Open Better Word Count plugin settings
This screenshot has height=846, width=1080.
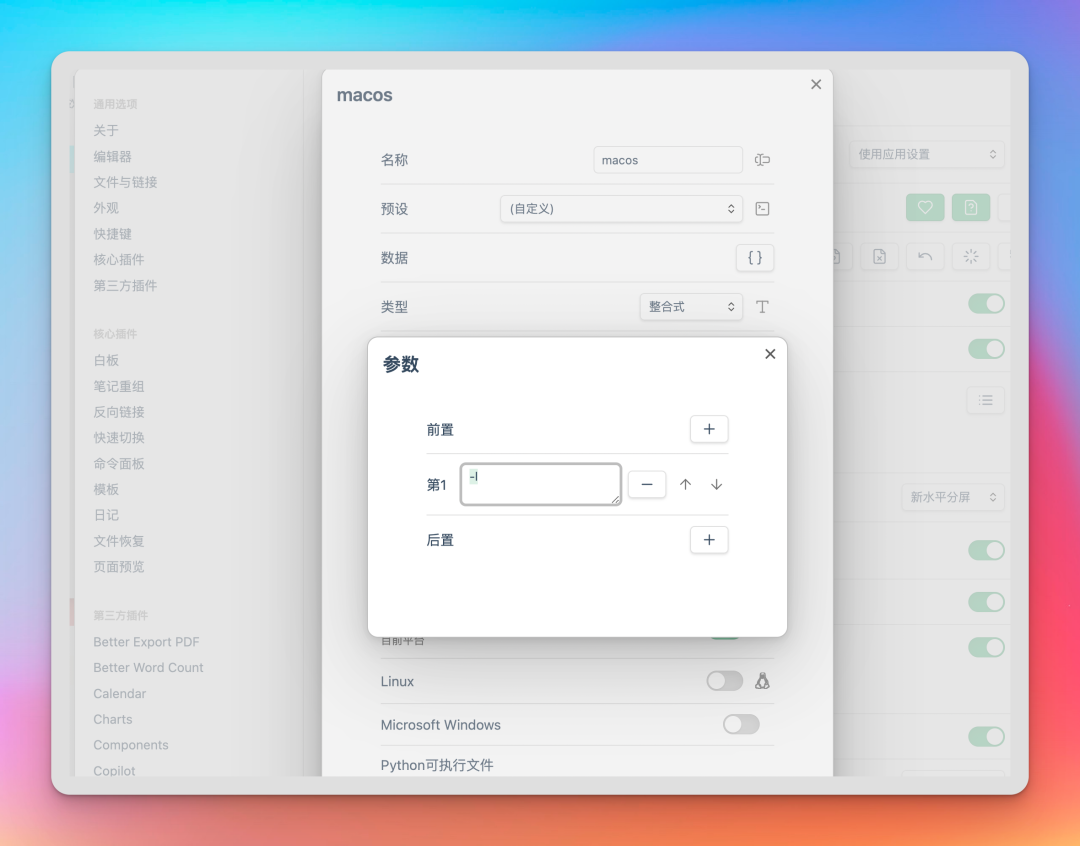pos(148,668)
